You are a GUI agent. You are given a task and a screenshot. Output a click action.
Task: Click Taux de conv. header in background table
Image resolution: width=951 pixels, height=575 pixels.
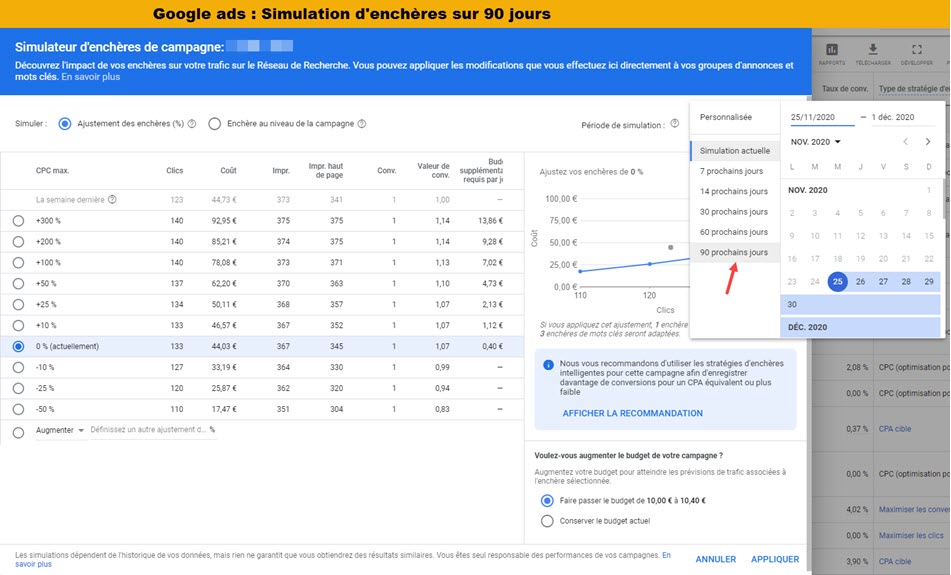tap(845, 89)
